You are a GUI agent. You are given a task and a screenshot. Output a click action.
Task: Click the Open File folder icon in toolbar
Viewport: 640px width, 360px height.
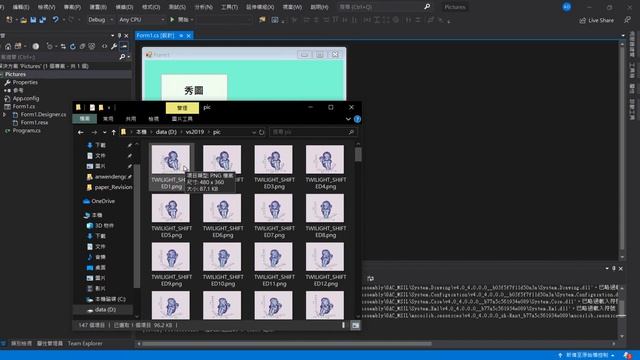(x=24, y=20)
